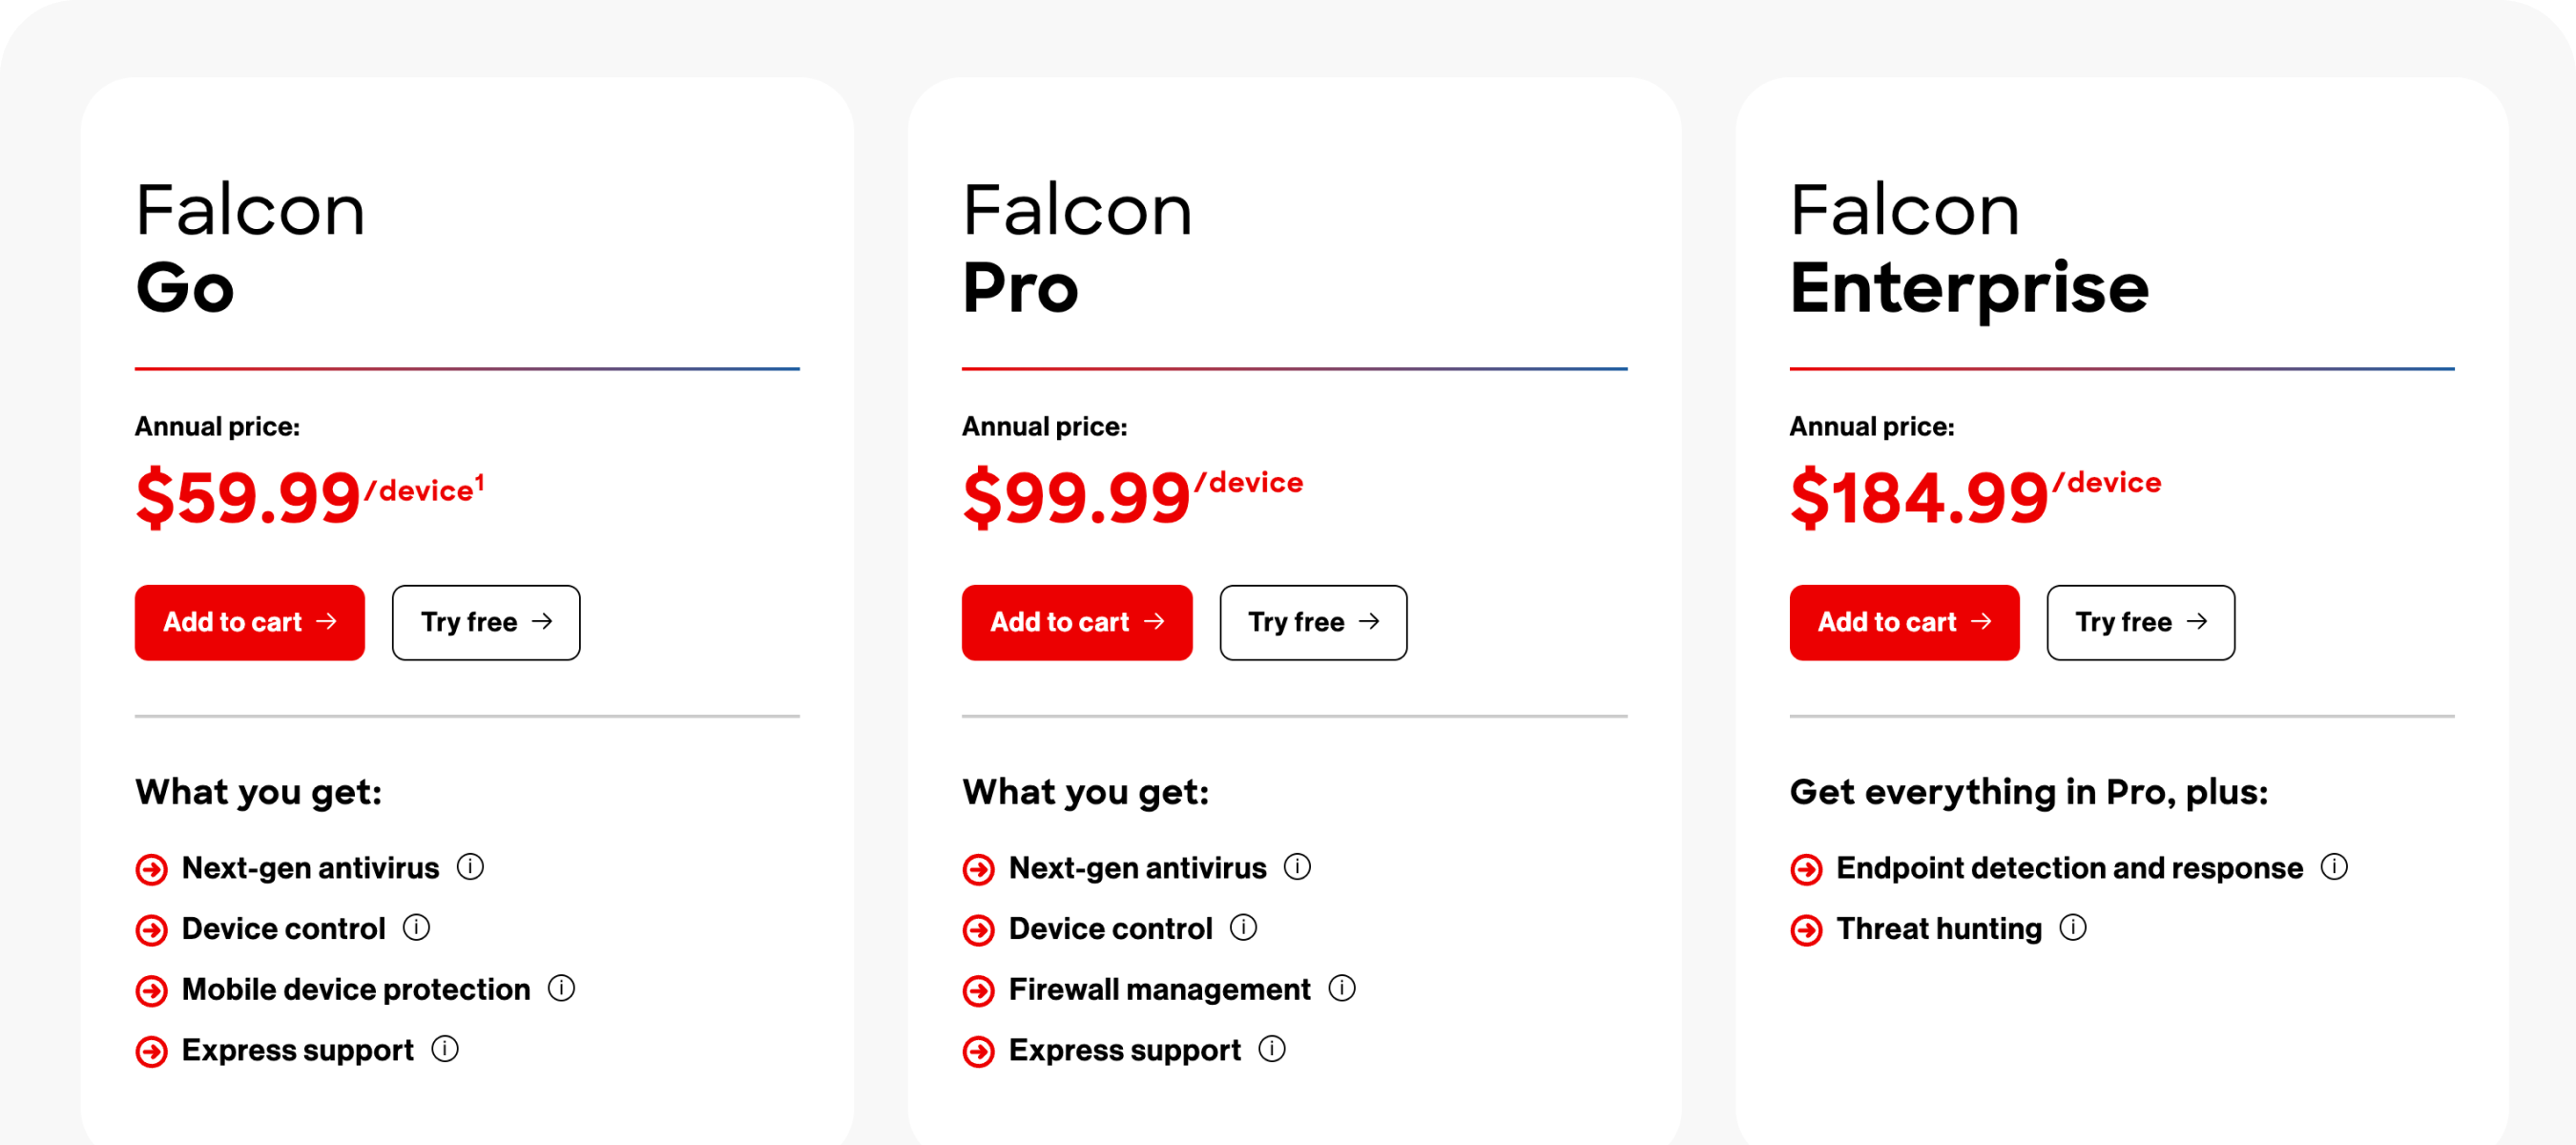
Task: Add Falcon Pro to the cart
Action: pyautogui.click(x=1076, y=622)
